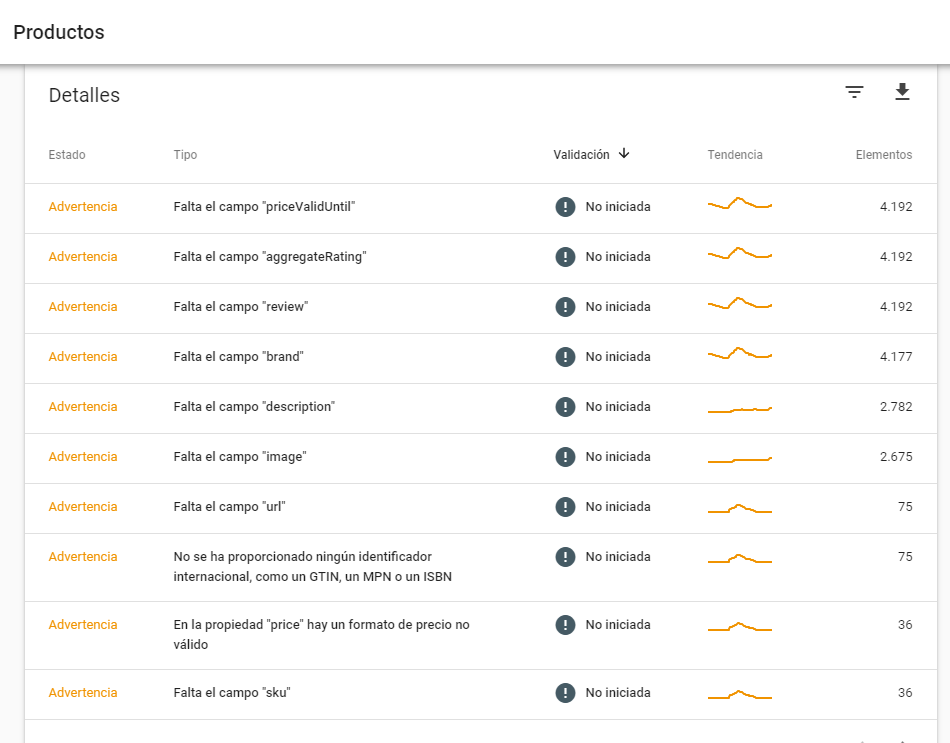Click the download export icon

902,92
